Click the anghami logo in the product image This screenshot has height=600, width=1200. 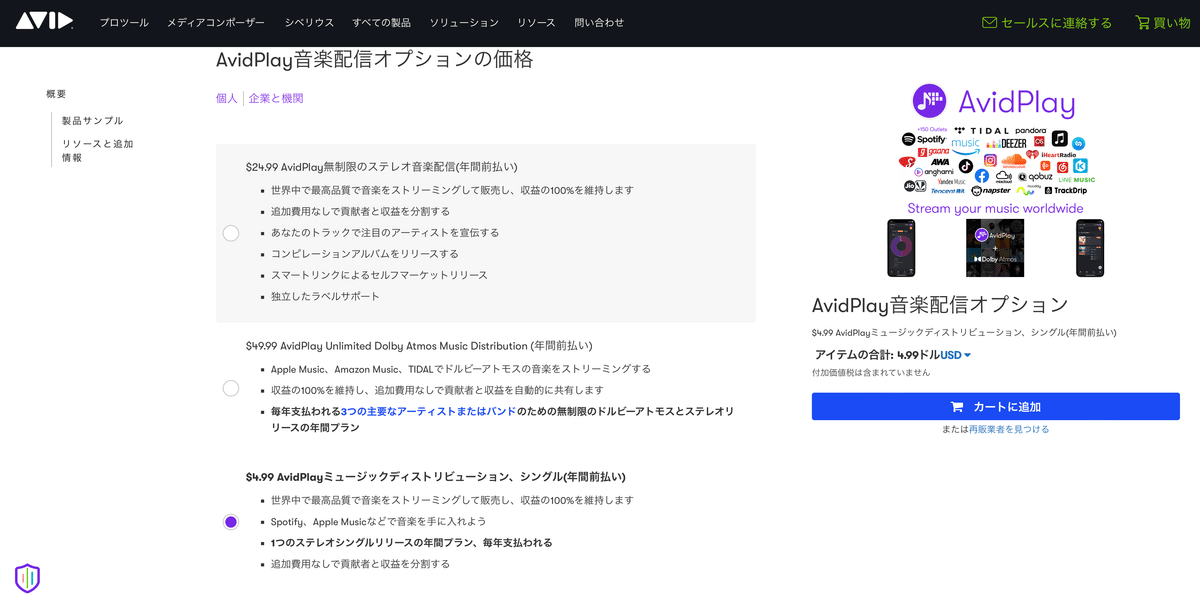coord(934,172)
